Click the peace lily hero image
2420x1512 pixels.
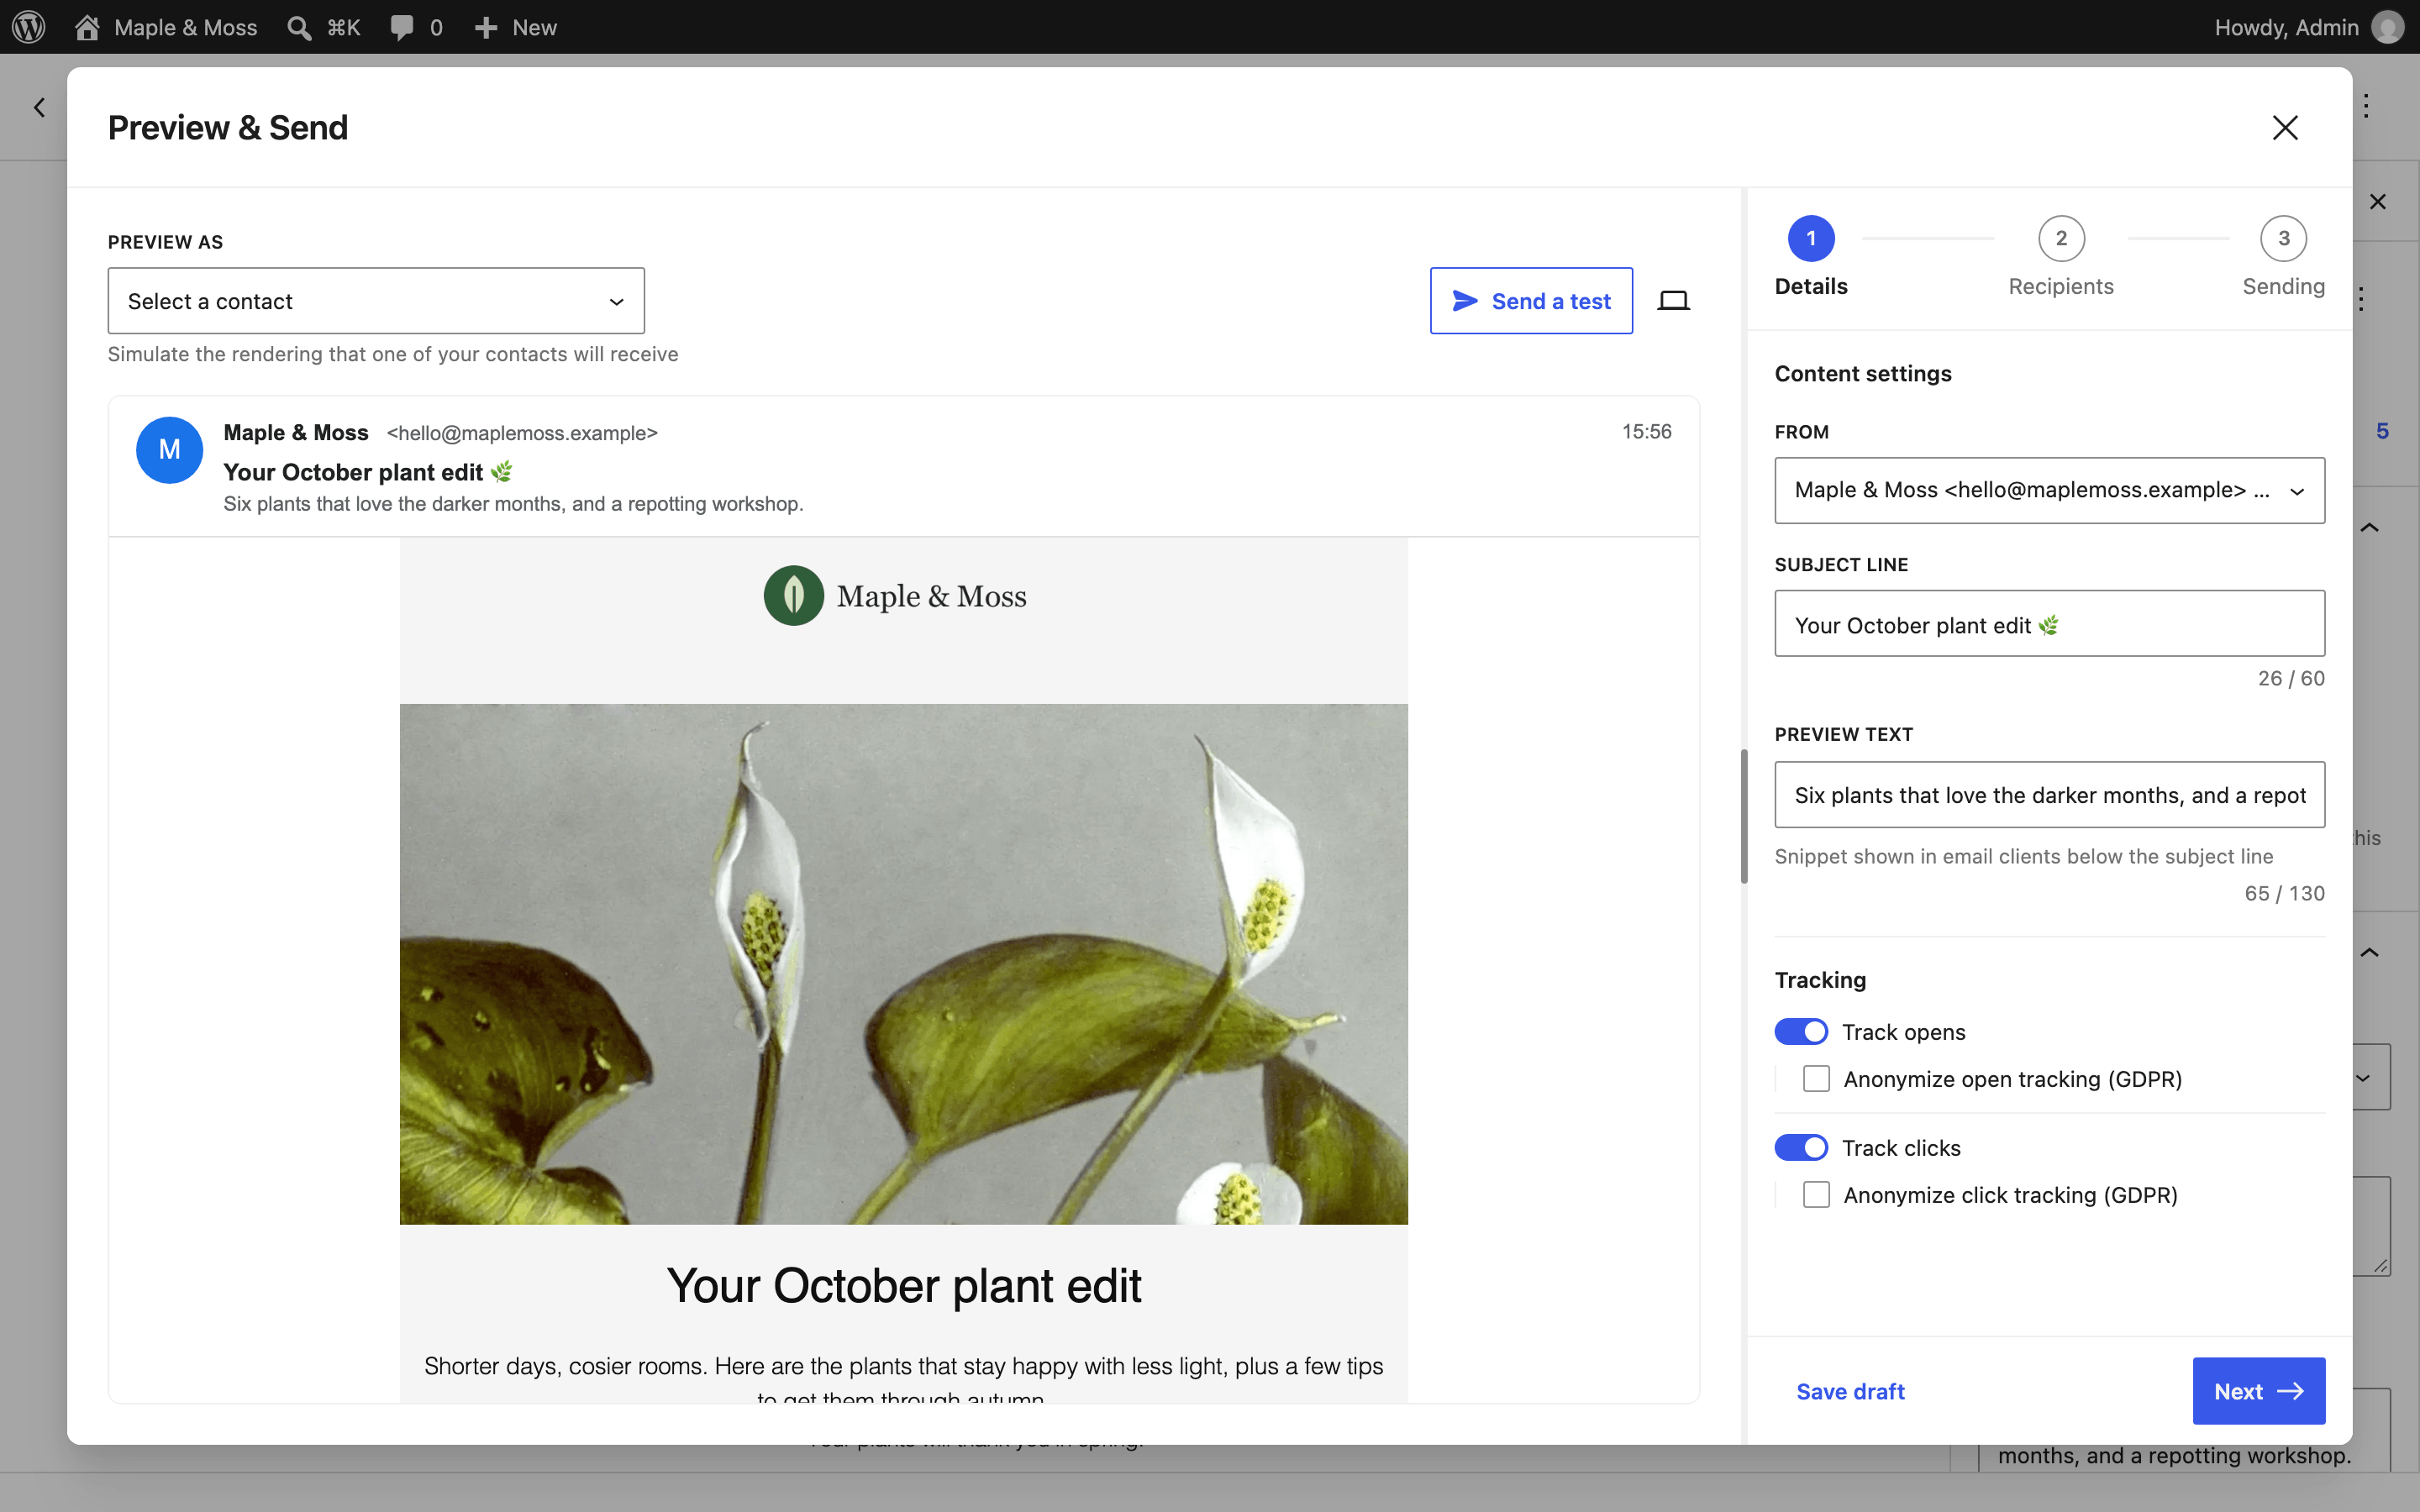[904, 964]
